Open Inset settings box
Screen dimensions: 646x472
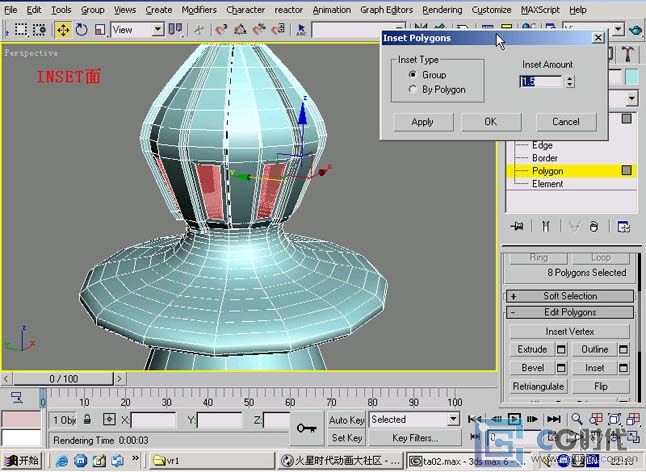pos(623,367)
